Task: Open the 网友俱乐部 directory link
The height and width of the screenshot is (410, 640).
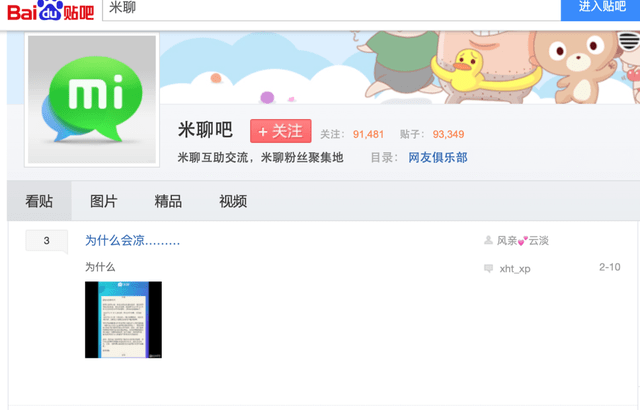Action: coord(438,157)
